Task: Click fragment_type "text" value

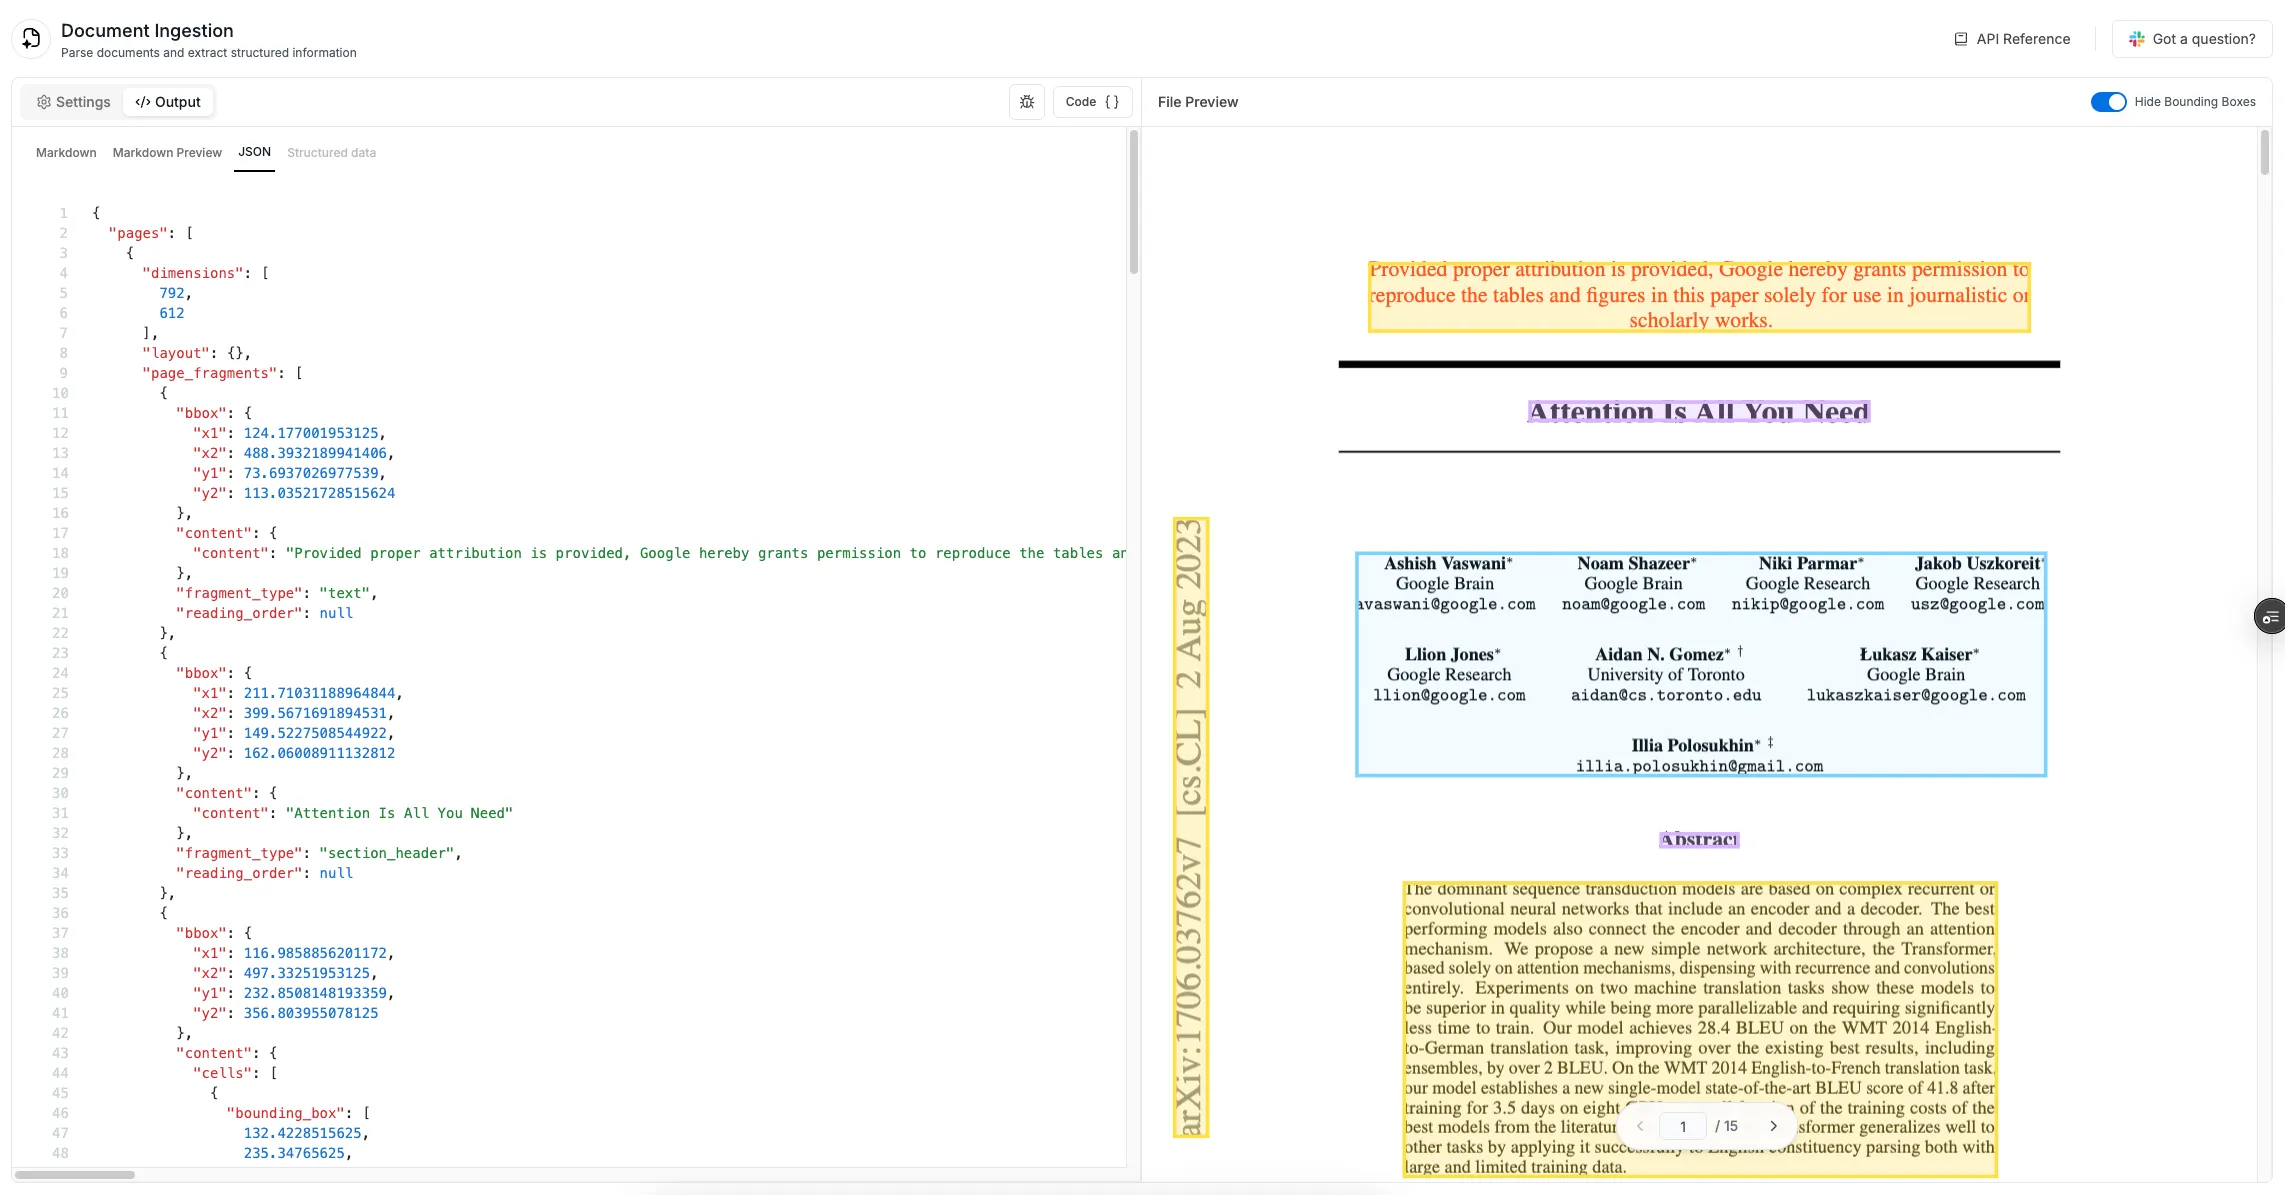Action: coord(345,593)
